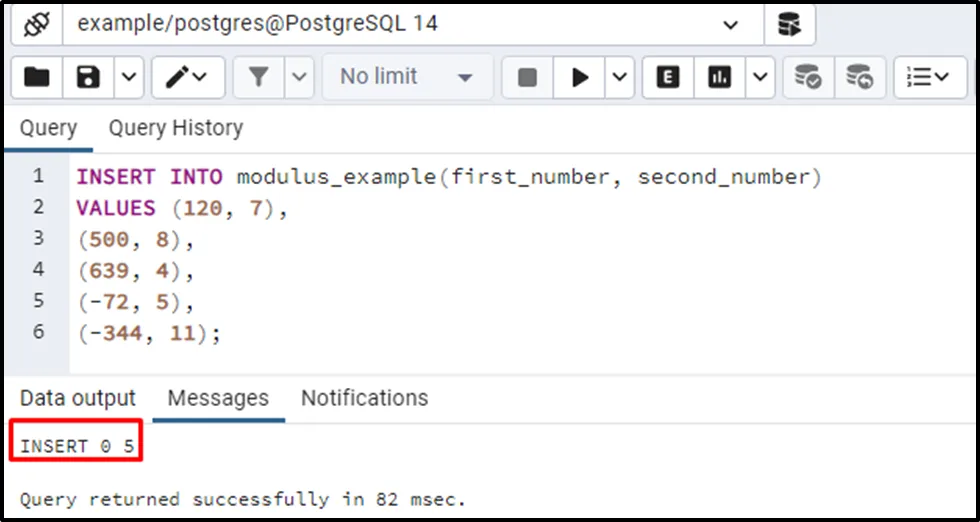
Task: Commit the transaction
Action: (x=807, y=77)
